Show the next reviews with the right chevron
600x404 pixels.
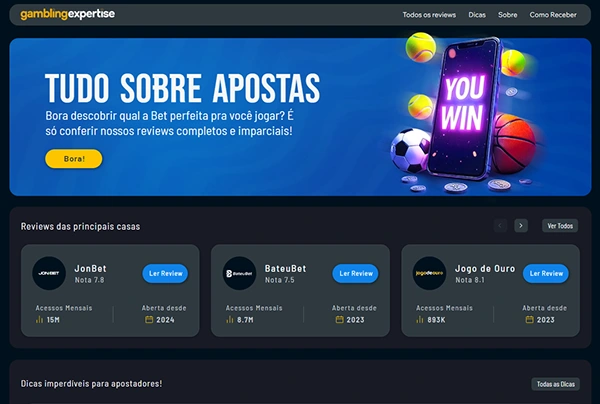point(521,226)
